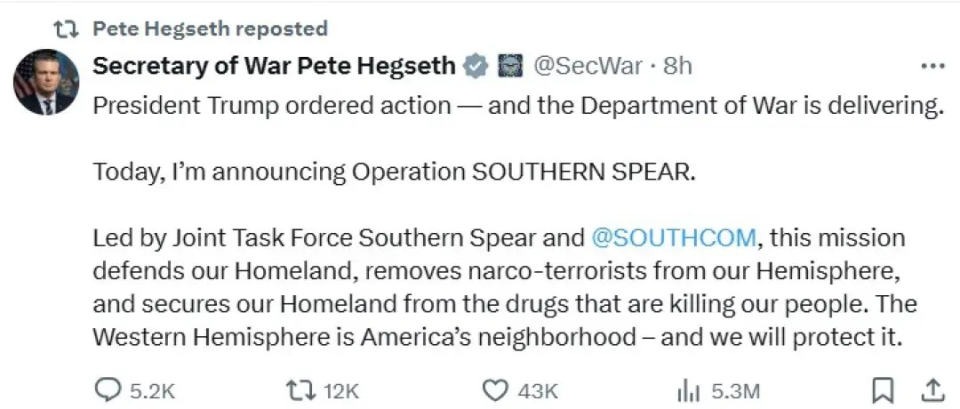Click the share upload arrow icon

(x=931, y=389)
